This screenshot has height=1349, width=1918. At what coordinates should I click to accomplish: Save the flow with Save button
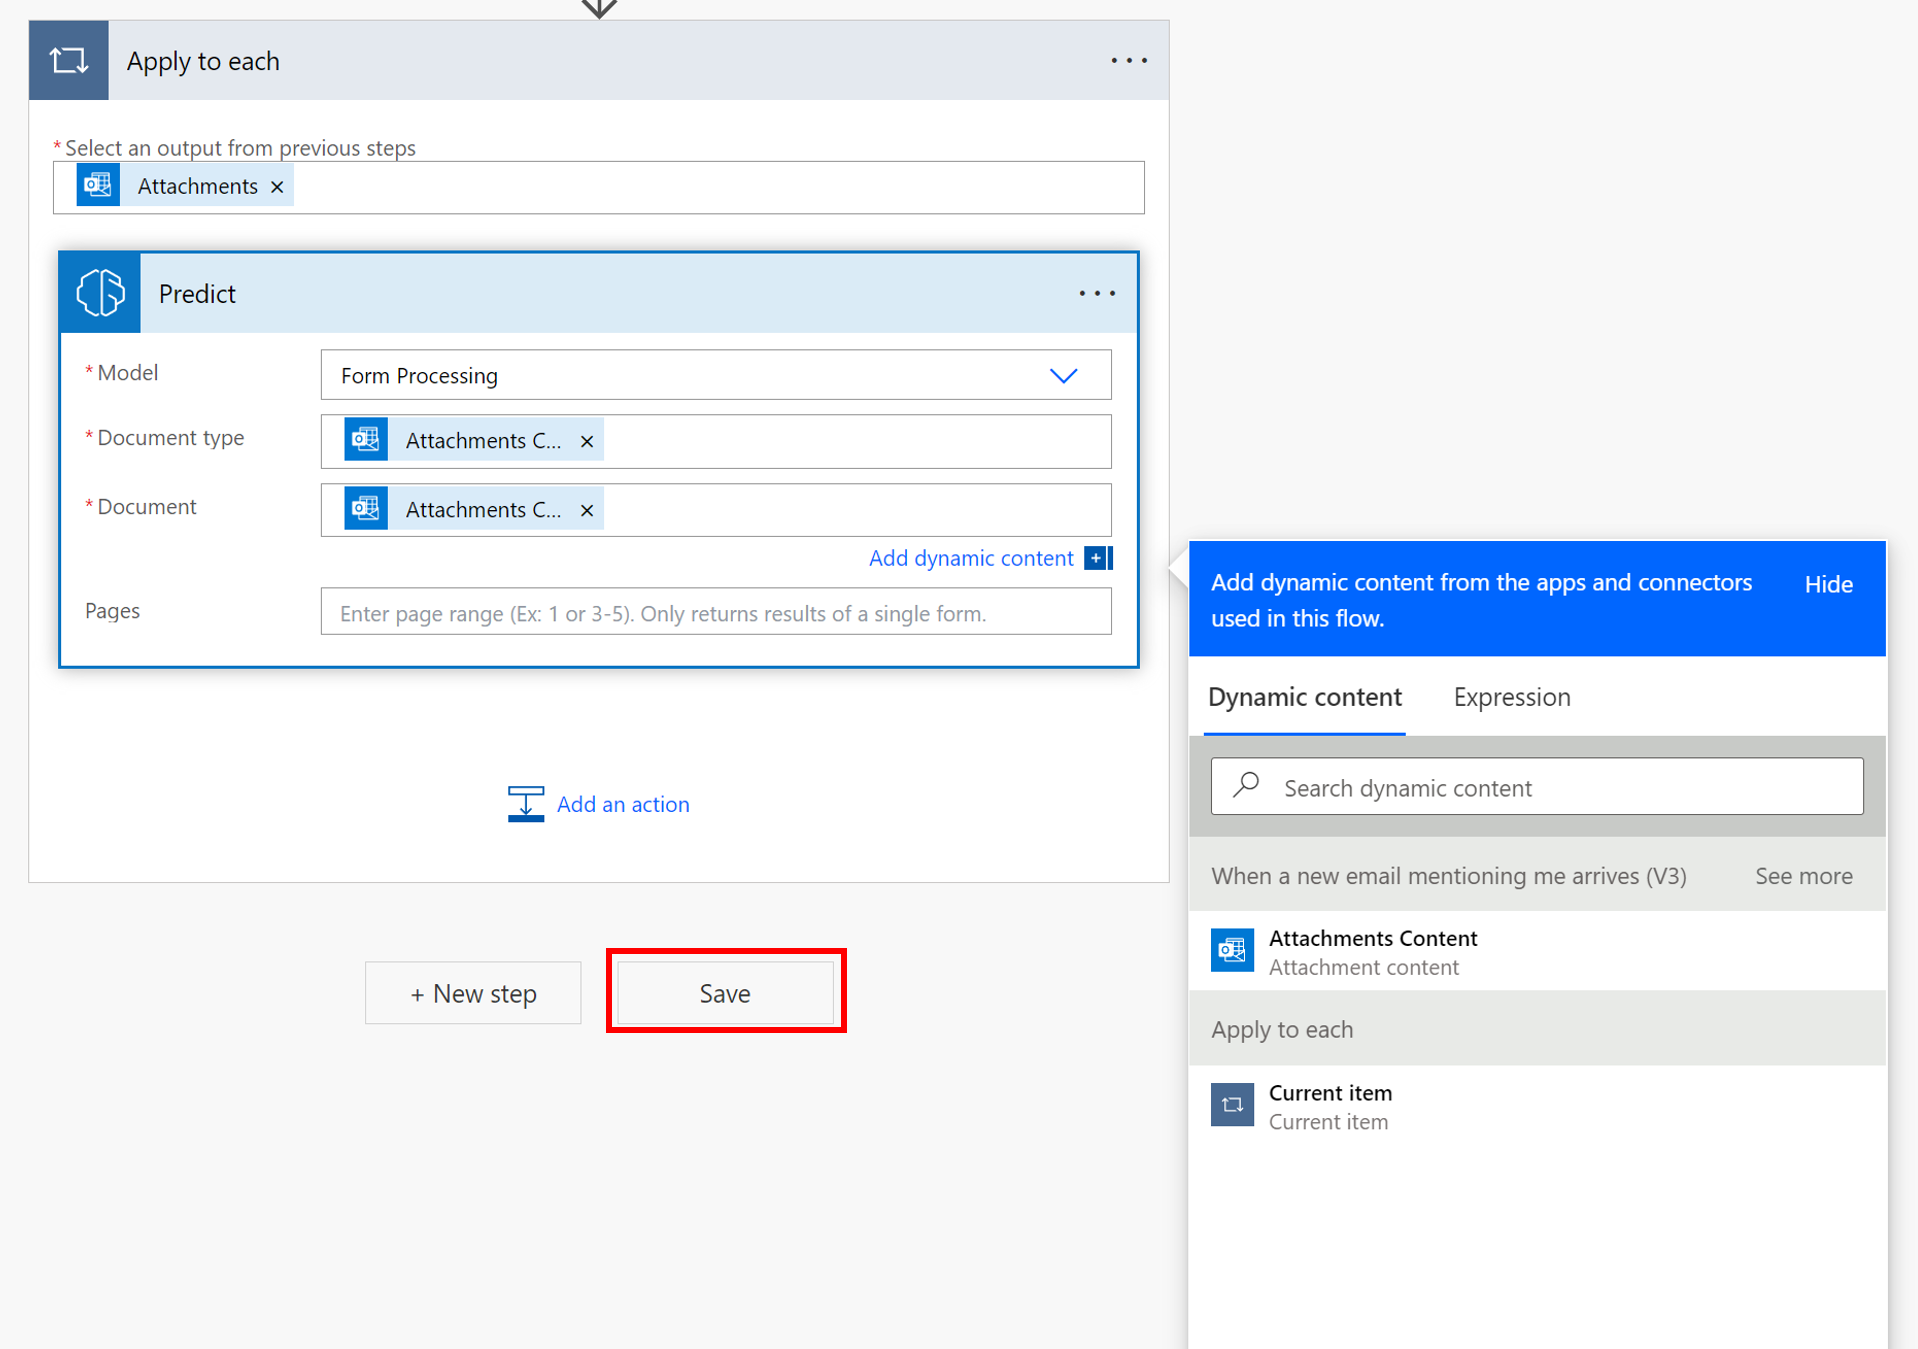725,993
